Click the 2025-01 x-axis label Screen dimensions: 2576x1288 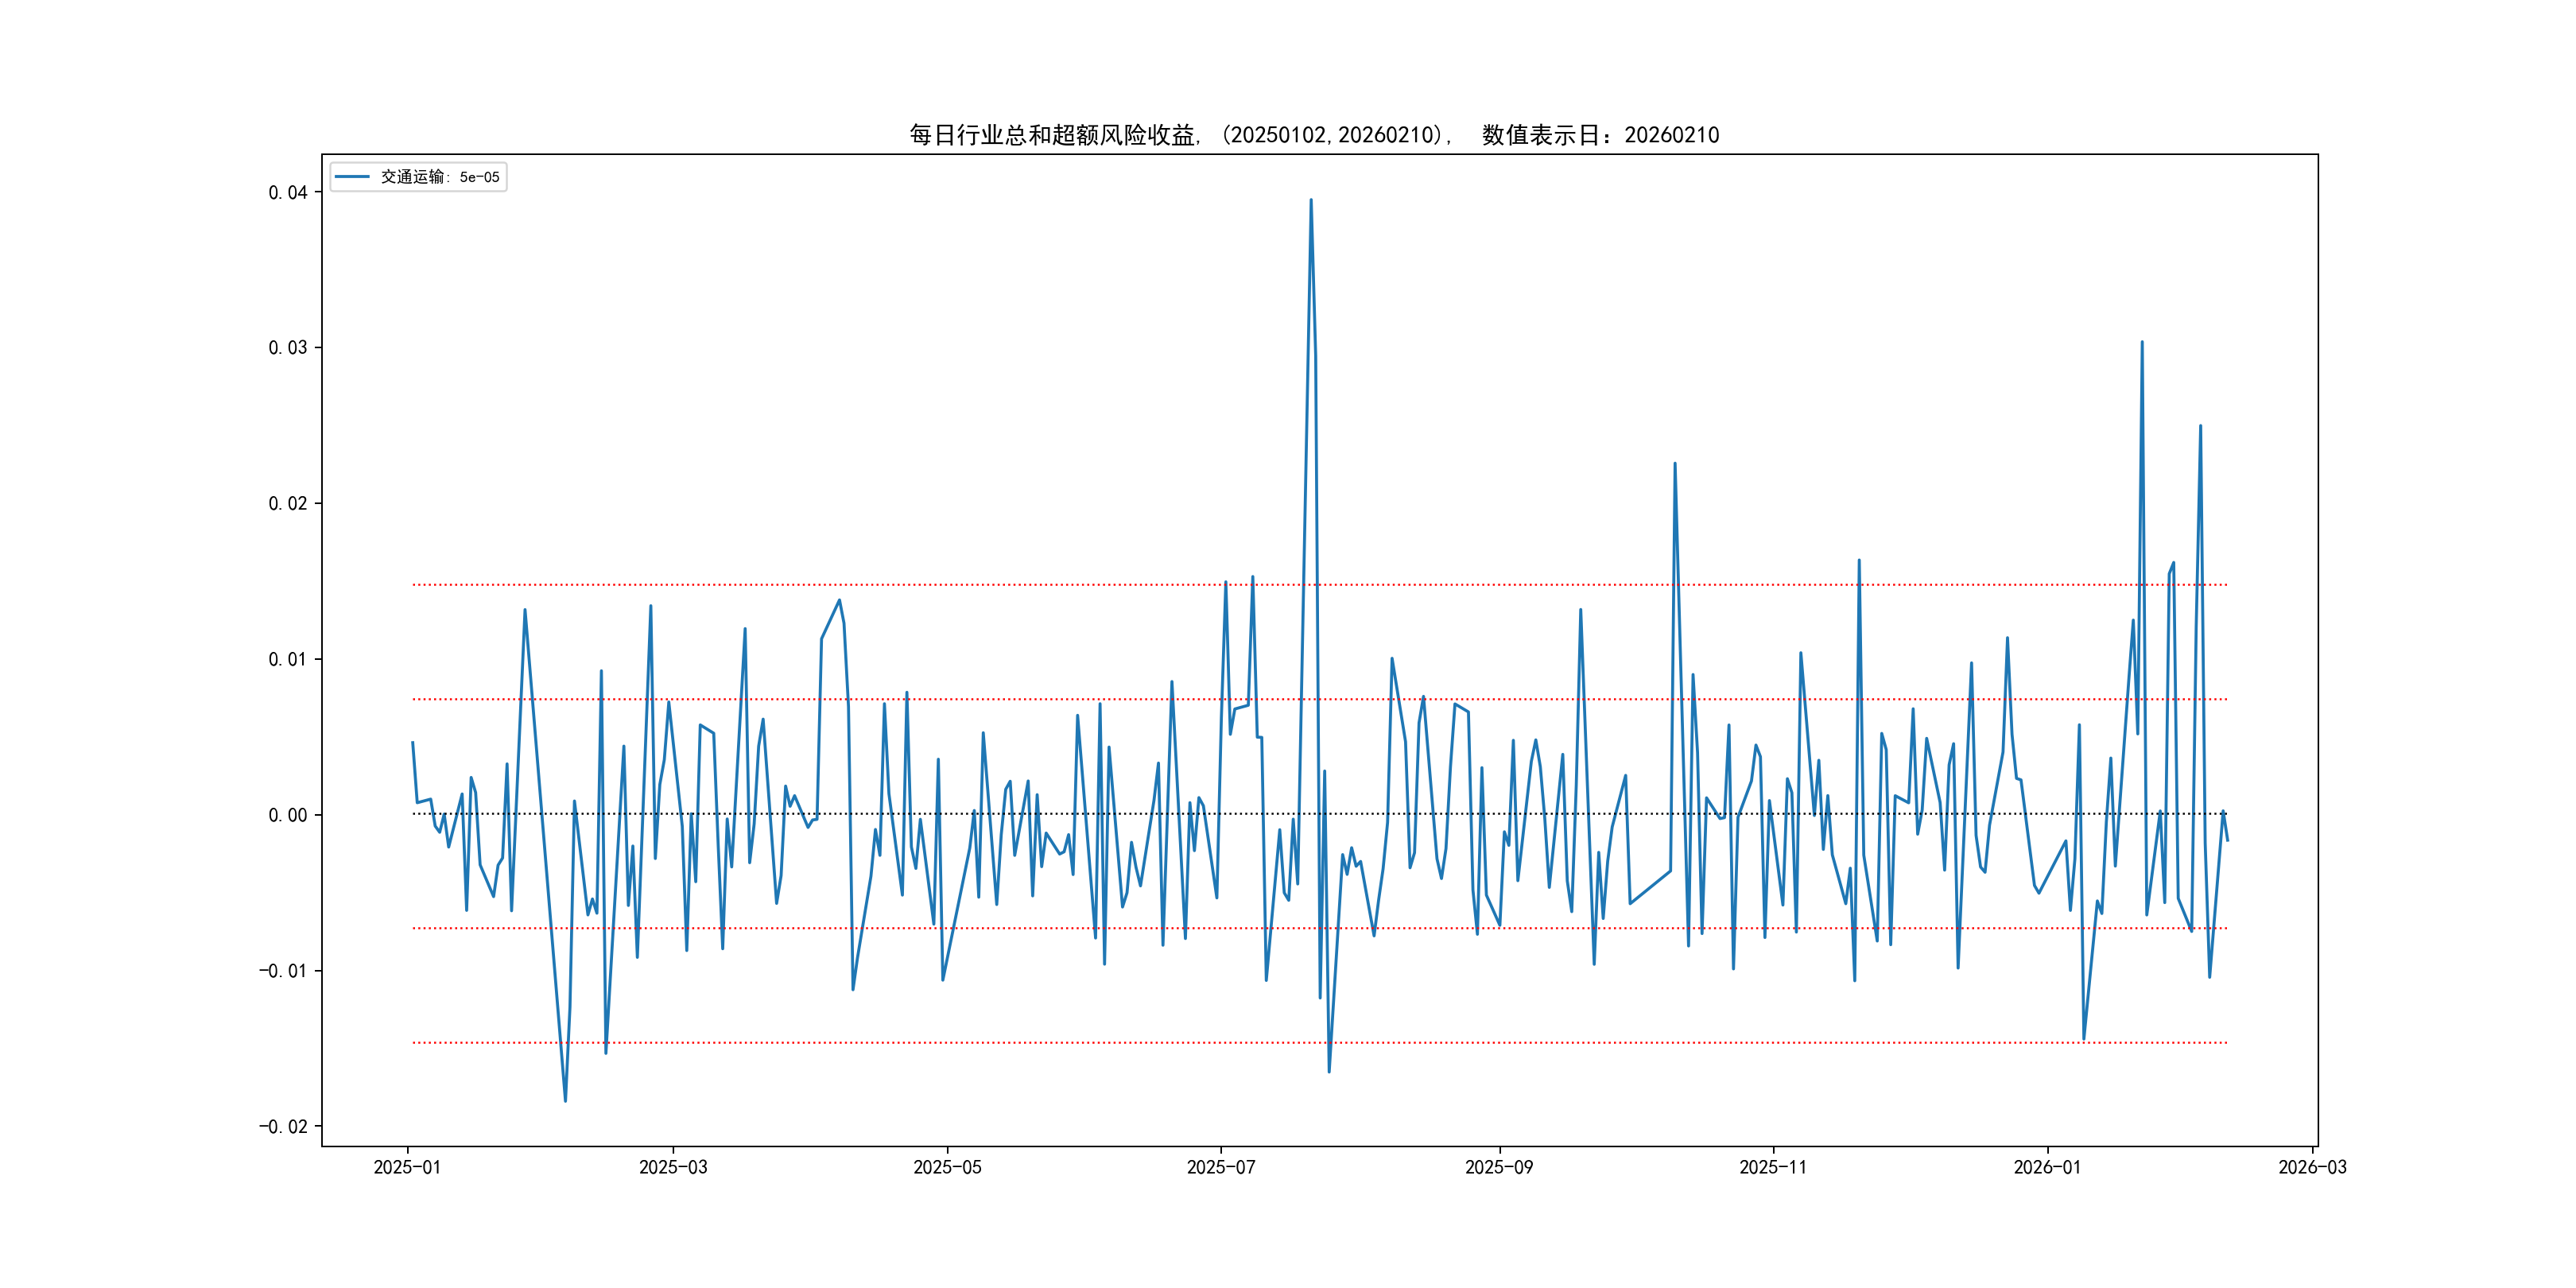coord(407,1167)
